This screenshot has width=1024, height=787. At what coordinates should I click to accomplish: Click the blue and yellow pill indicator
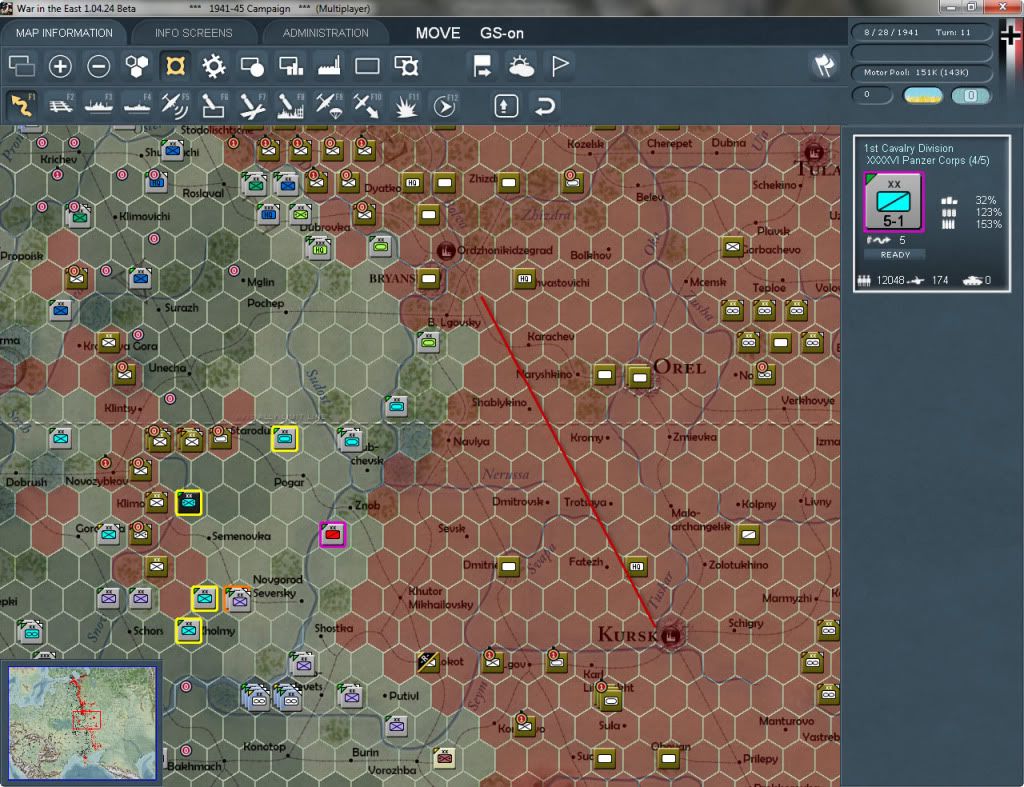click(923, 96)
